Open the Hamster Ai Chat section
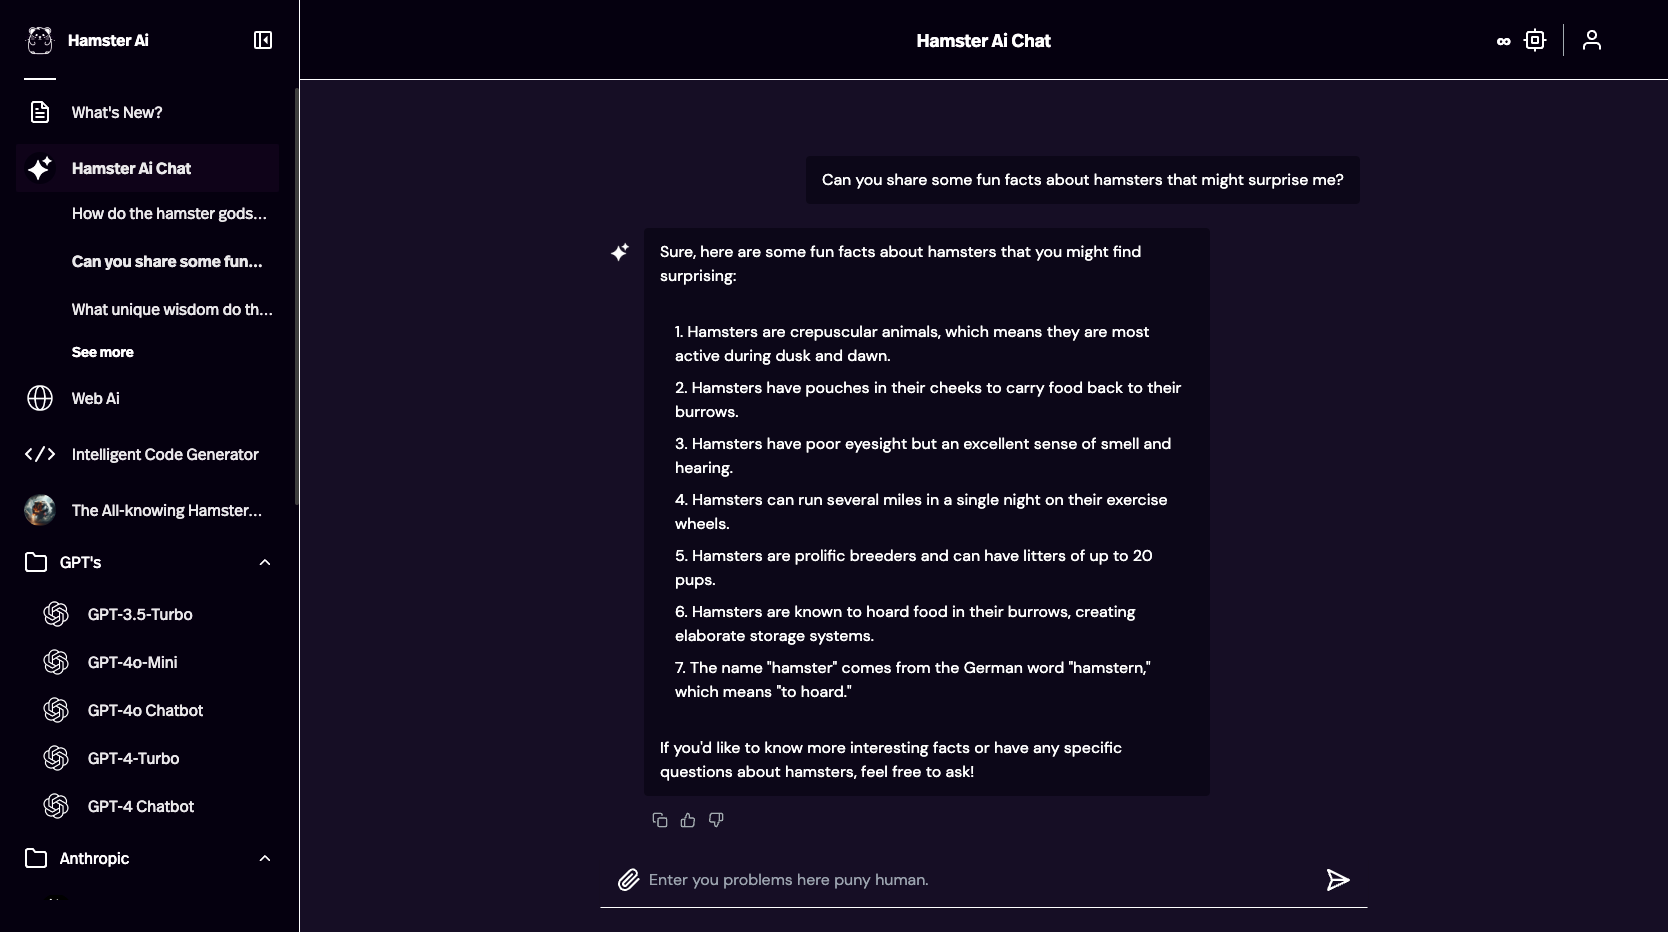1668x932 pixels. [x=130, y=169]
